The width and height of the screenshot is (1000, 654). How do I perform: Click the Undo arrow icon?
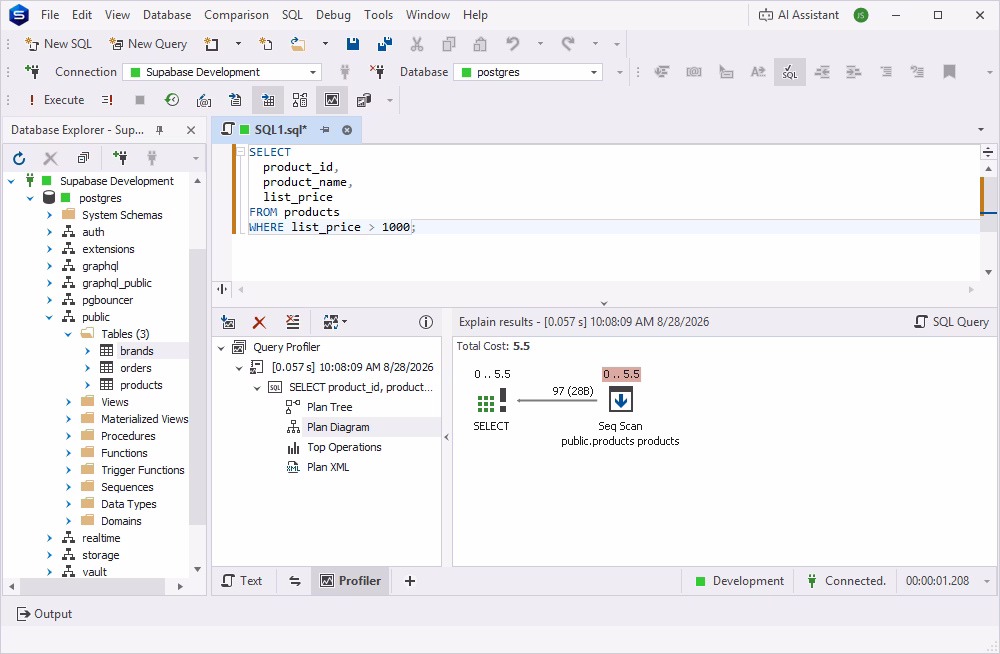click(x=512, y=44)
